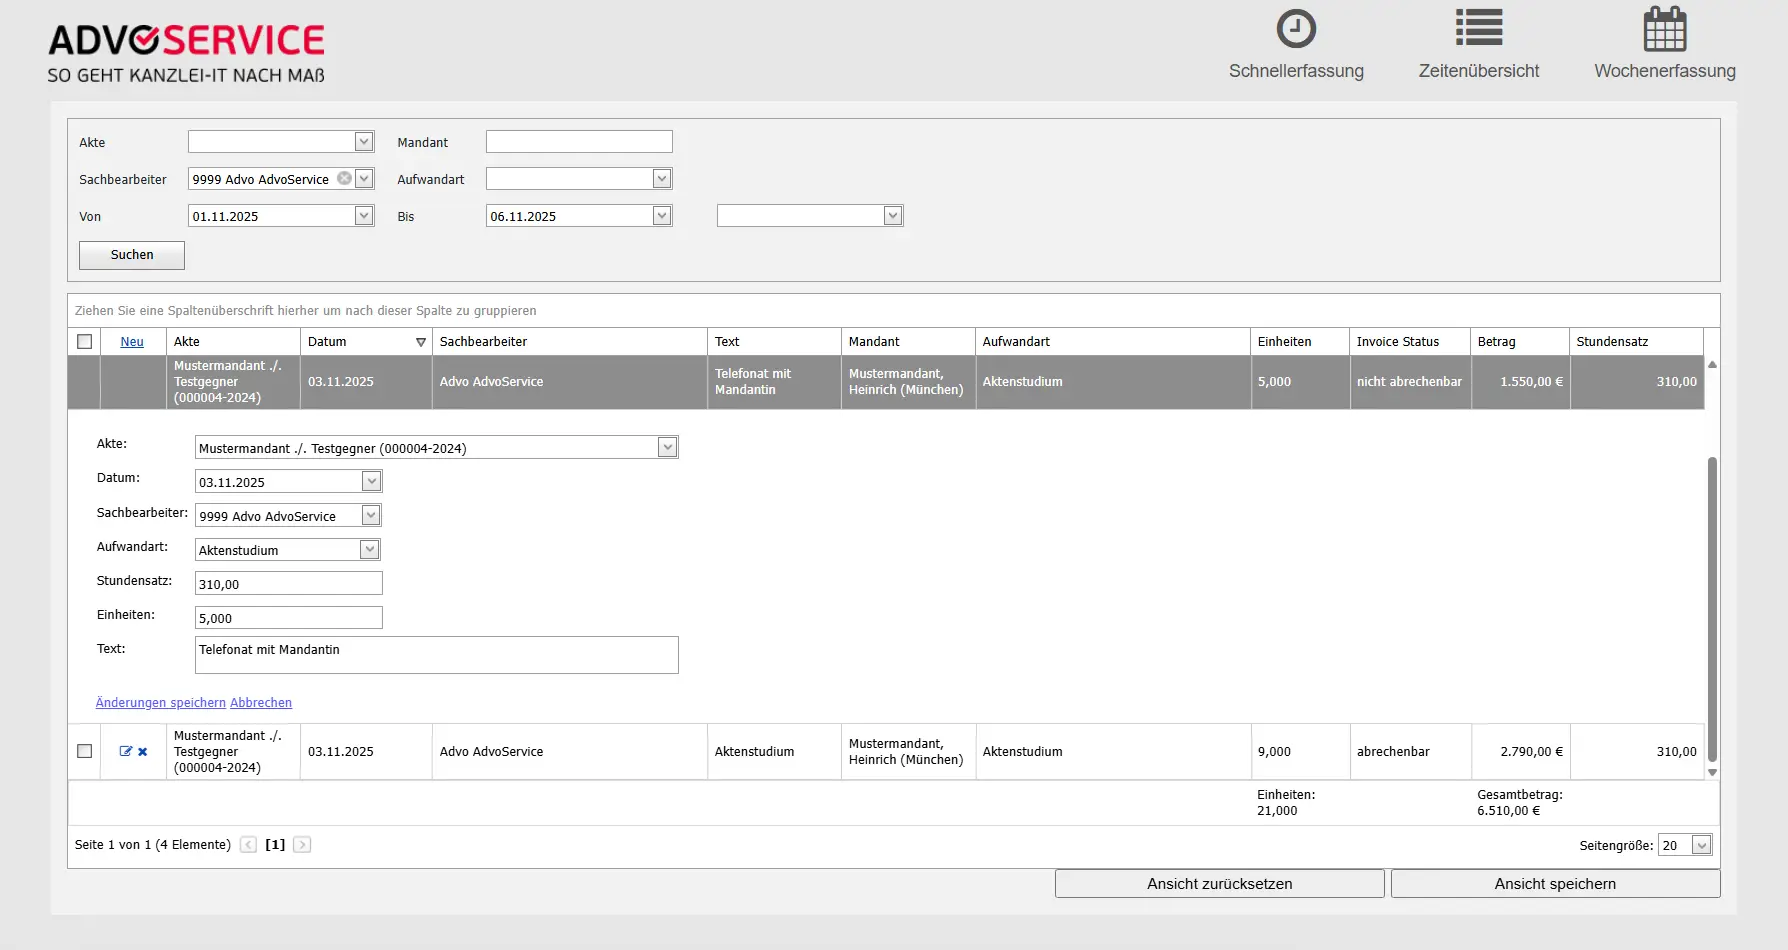1788x950 pixels.
Task: Expand the Aufwandart filter dropdown
Action: pyautogui.click(x=662, y=178)
